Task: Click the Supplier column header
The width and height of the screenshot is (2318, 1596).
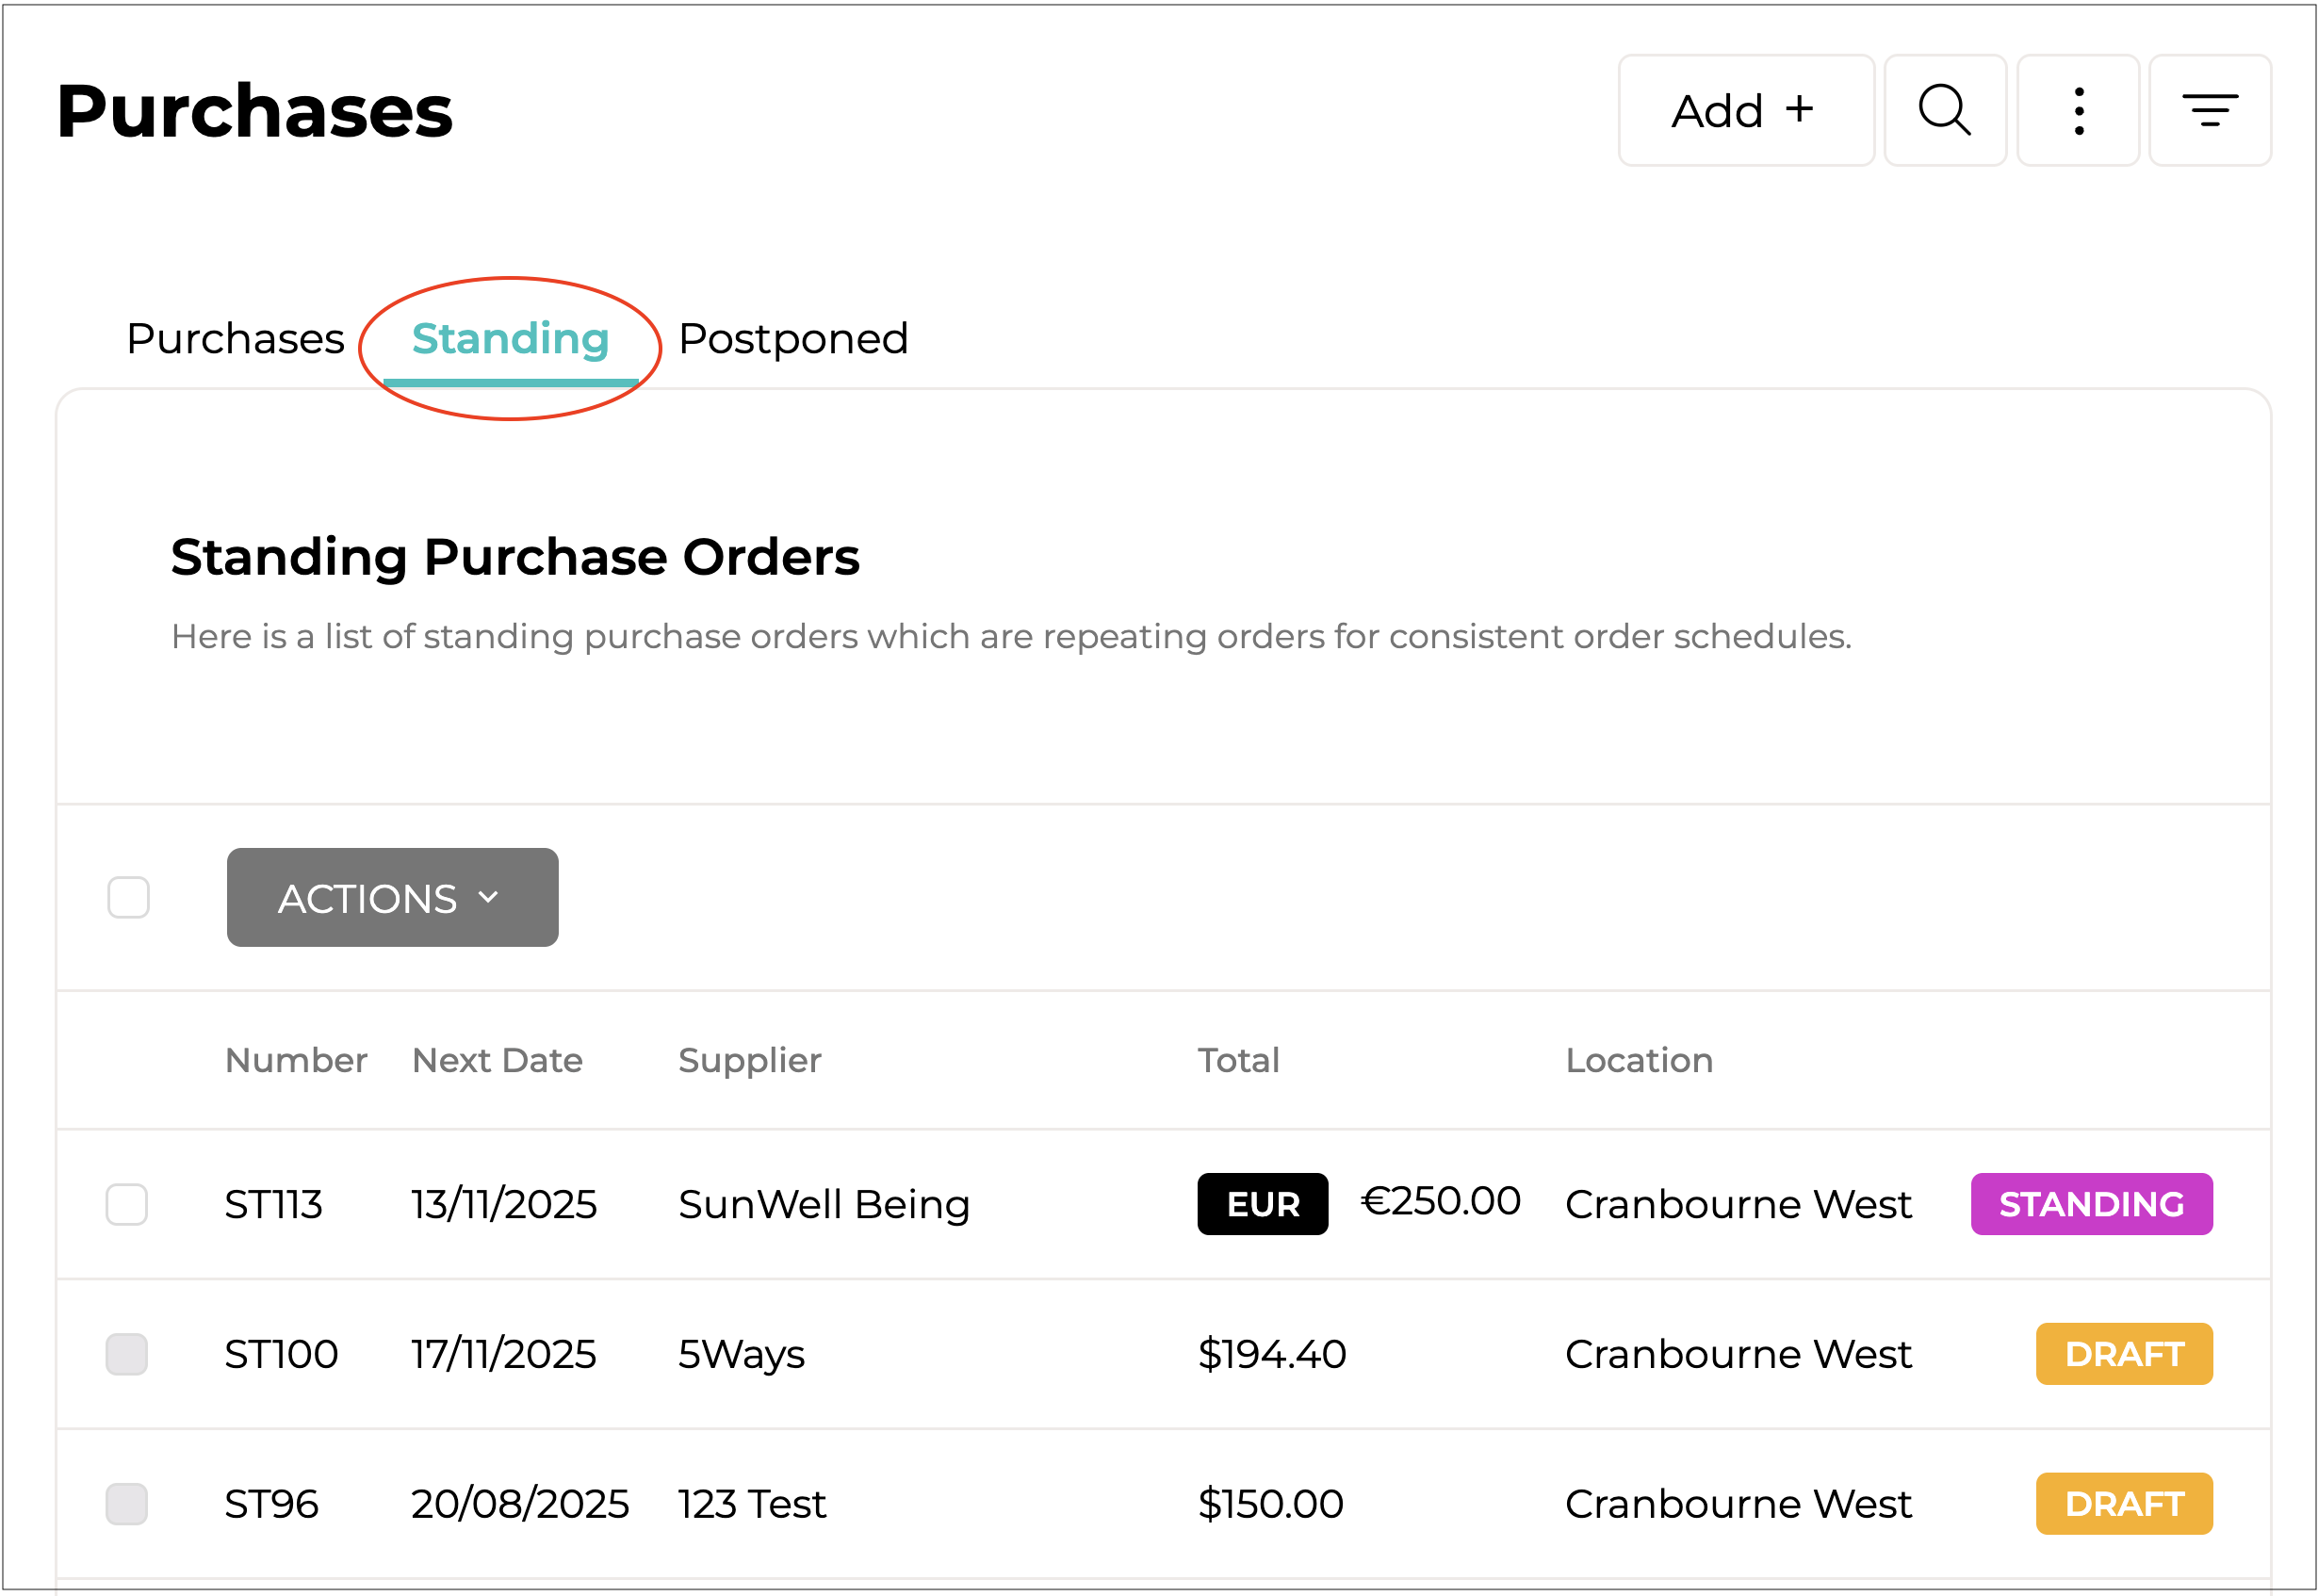Action: 749,1060
